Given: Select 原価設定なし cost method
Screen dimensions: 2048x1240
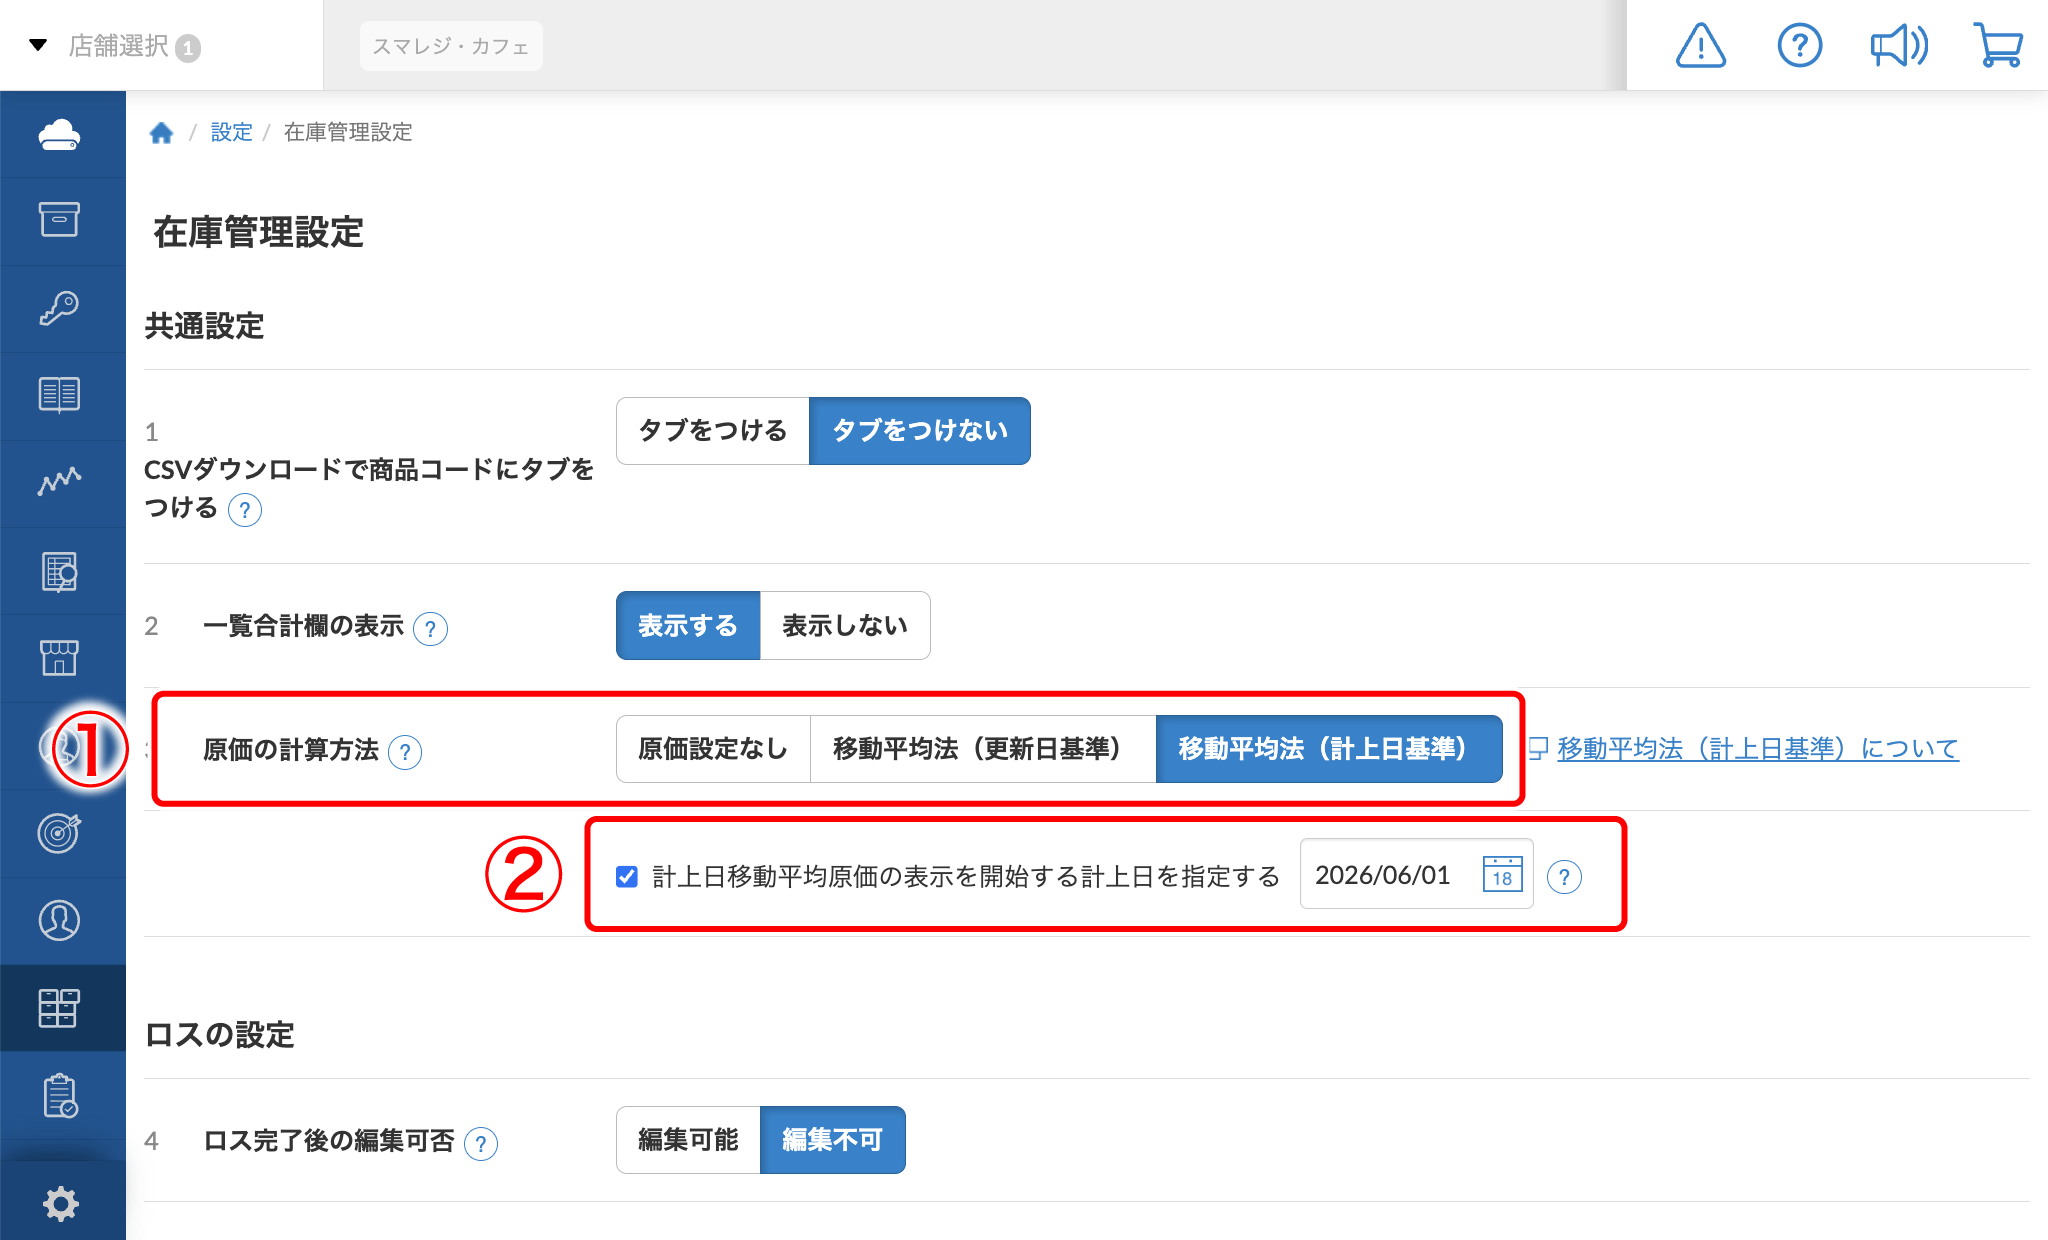Looking at the screenshot, I should (x=713, y=749).
